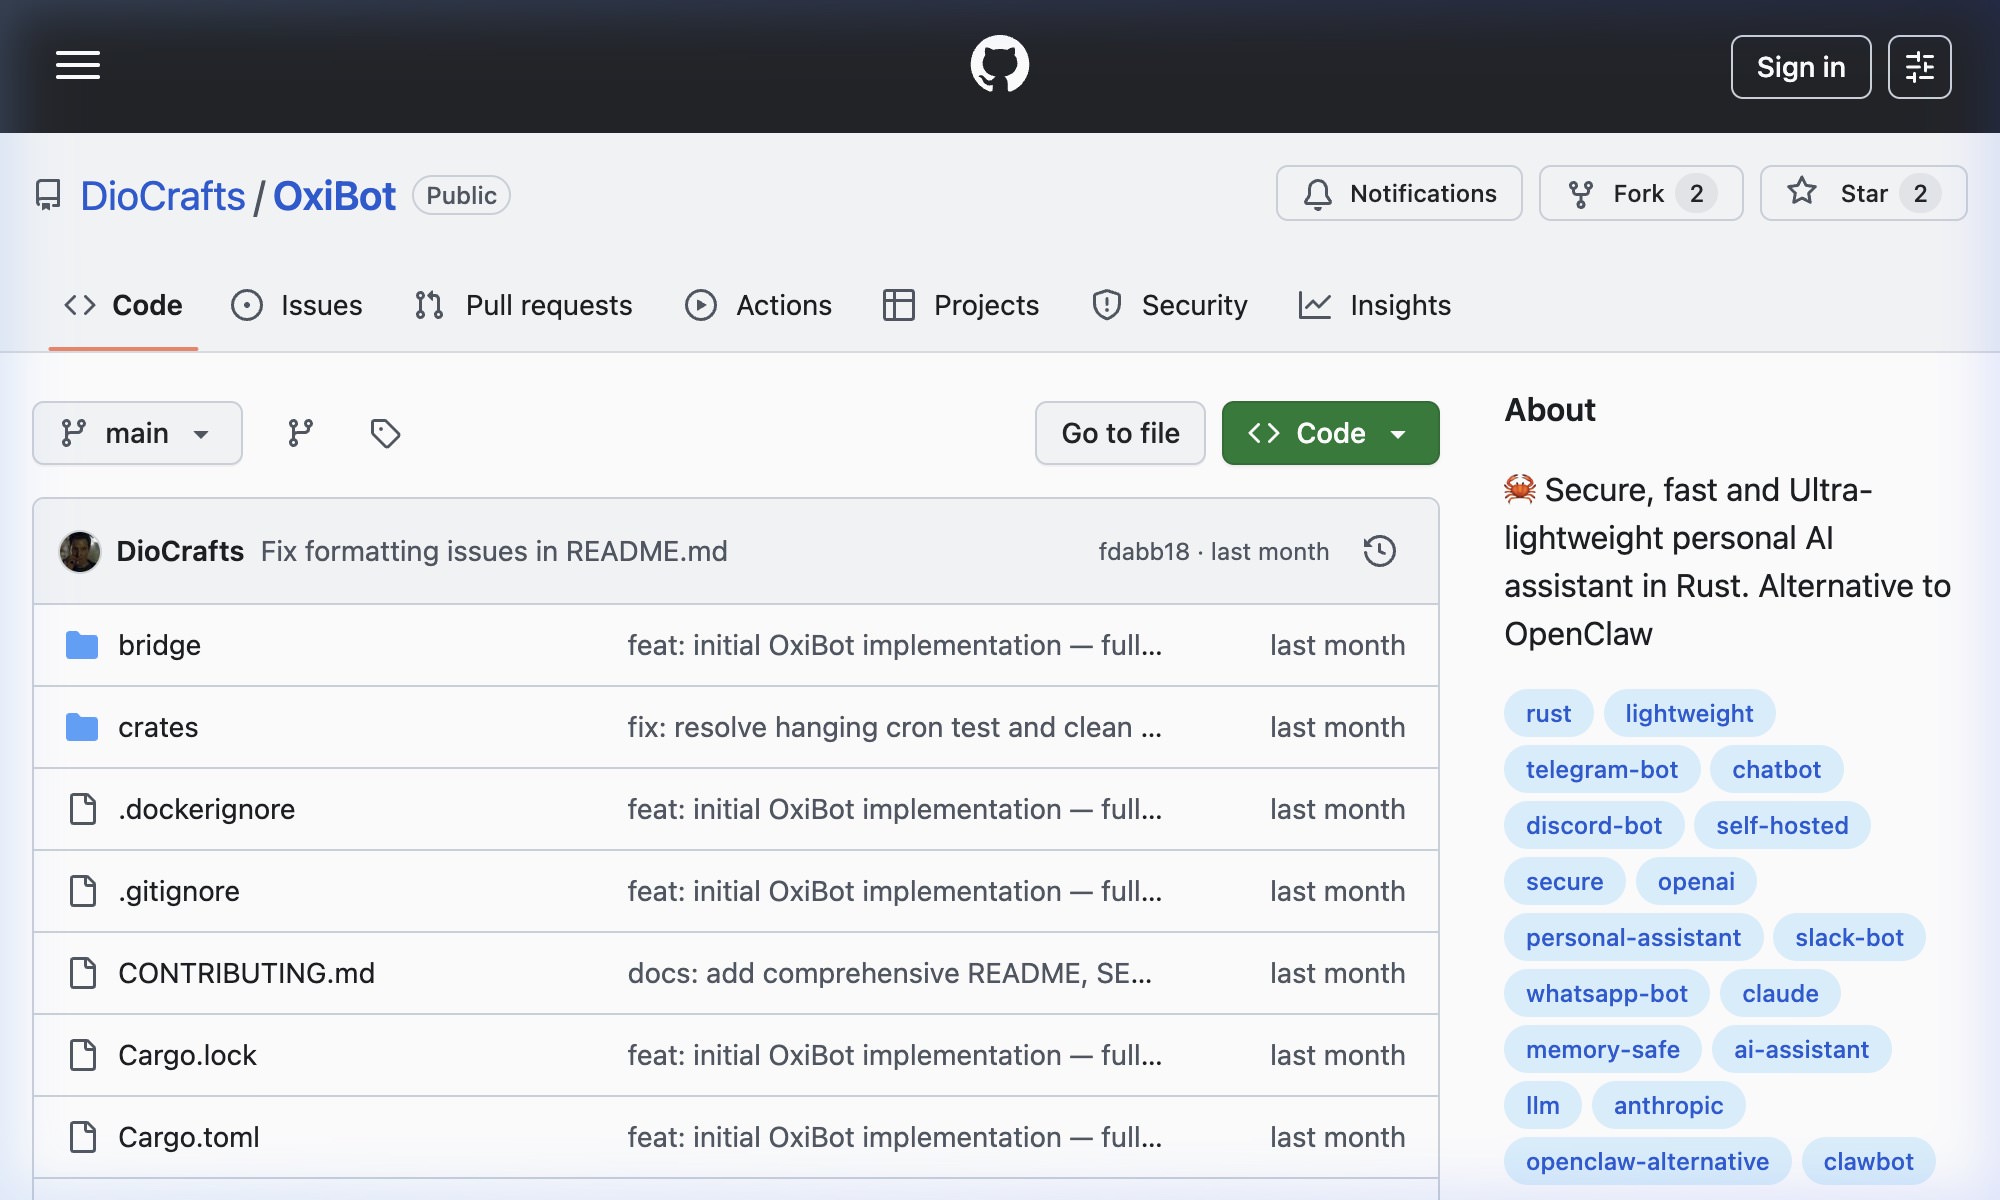Click DioCrafts avatar in the commit row

pyautogui.click(x=80, y=551)
